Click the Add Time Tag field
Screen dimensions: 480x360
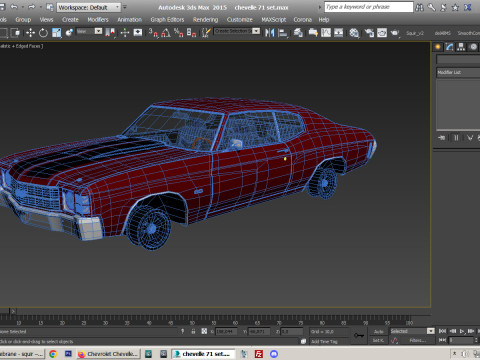(x=330, y=341)
